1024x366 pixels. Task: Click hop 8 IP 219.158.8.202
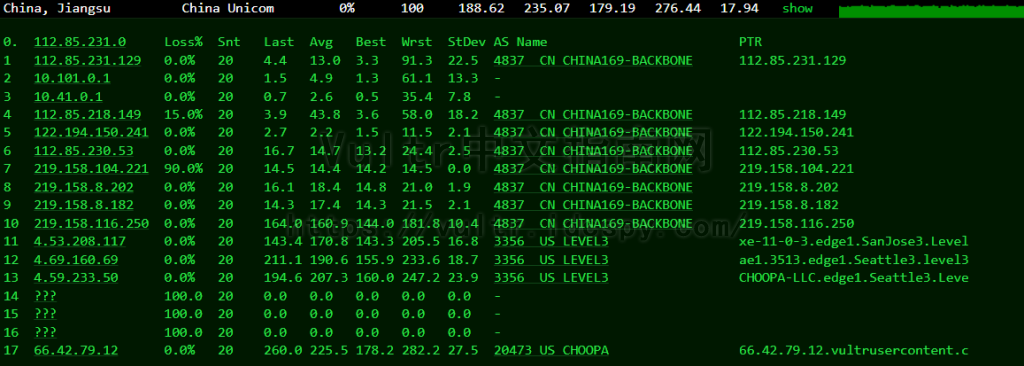(x=84, y=188)
